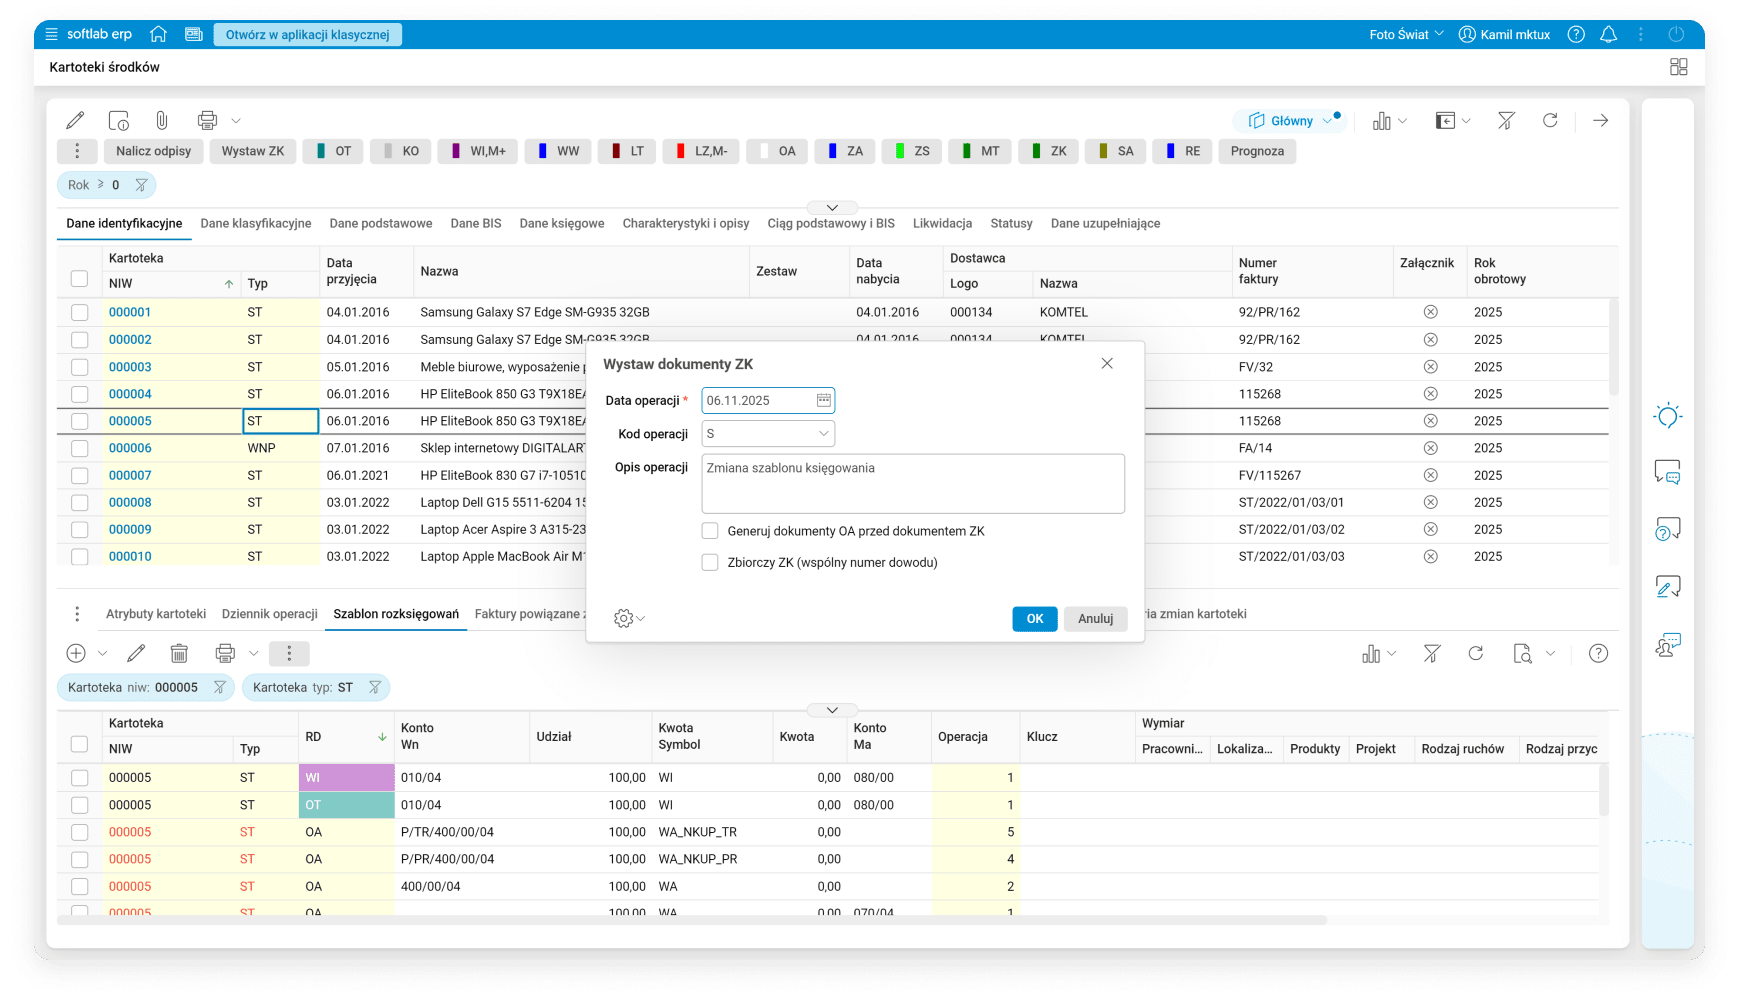The width and height of the screenshot is (1740, 996).
Task: Open the home page icon
Action: coord(158,34)
